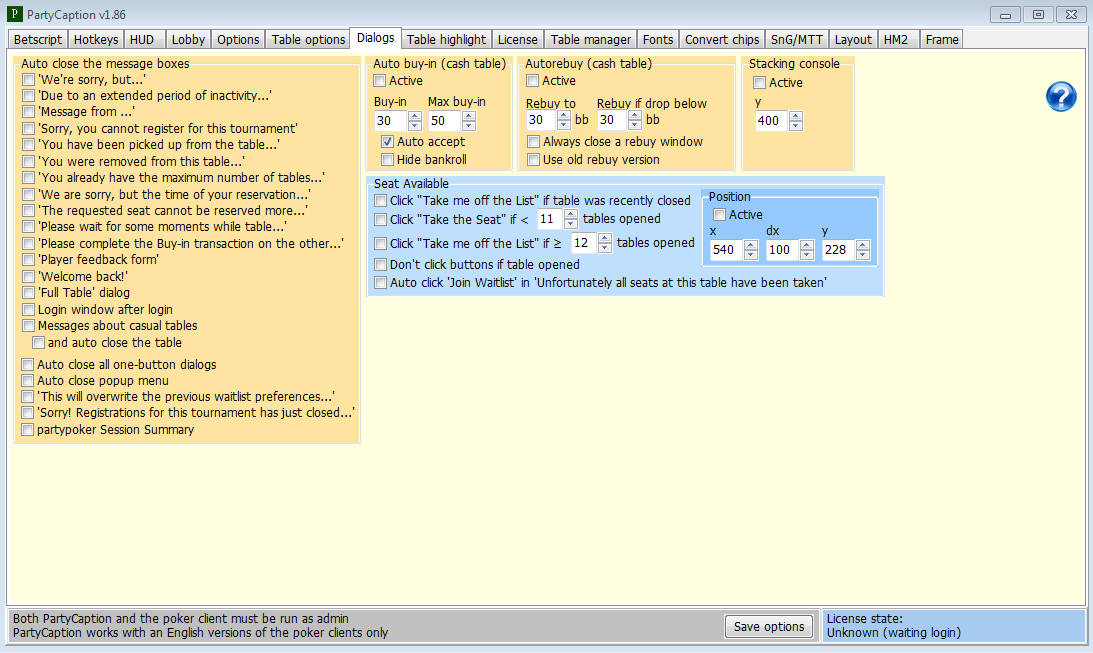Tick Click "Take the Seat" if < checkbox
The image size is (1093, 653).
click(x=381, y=220)
